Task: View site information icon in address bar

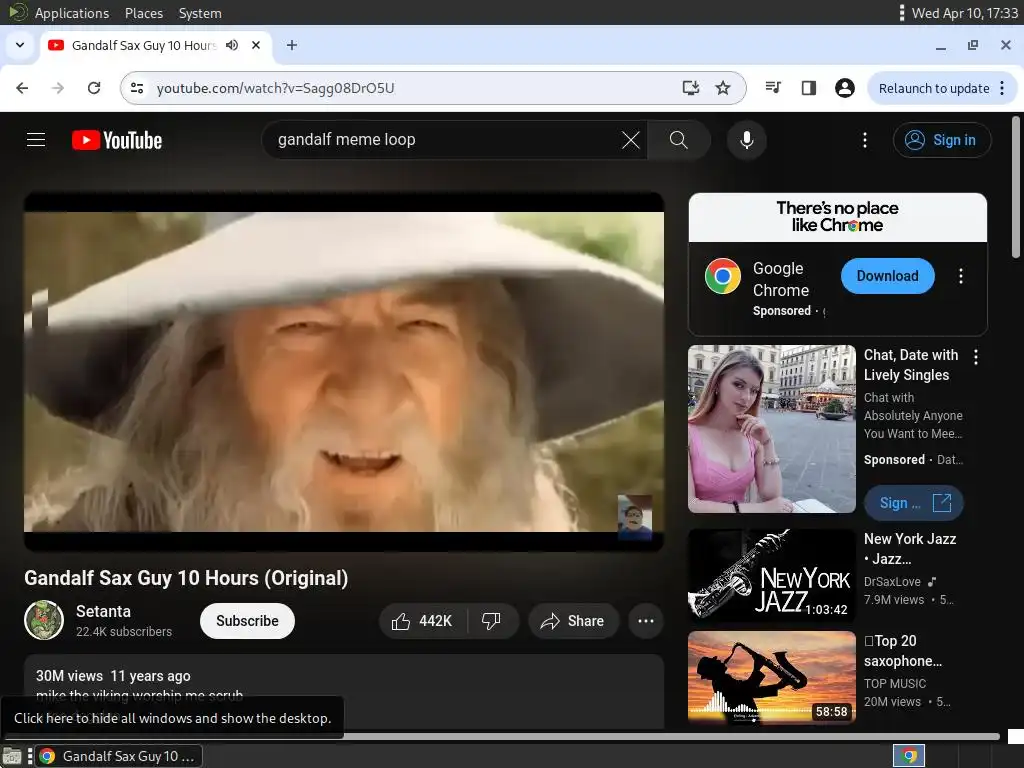Action: point(137,88)
